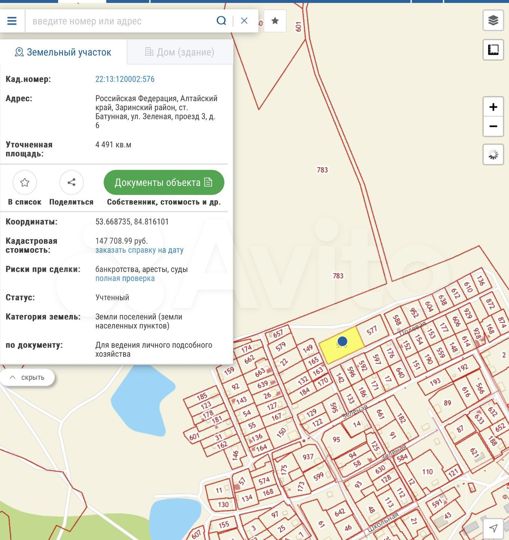The width and height of the screenshot is (509, 540).
Task: Clear the search field with X
Action: (244, 21)
